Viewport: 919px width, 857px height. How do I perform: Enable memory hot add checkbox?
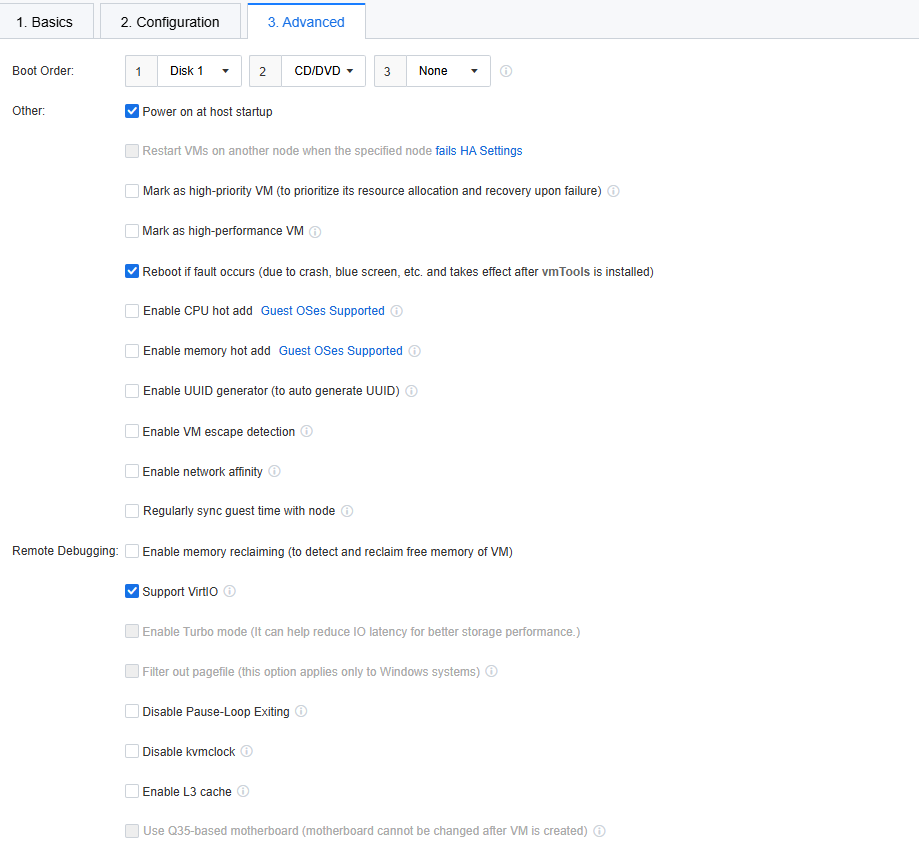point(132,351)
